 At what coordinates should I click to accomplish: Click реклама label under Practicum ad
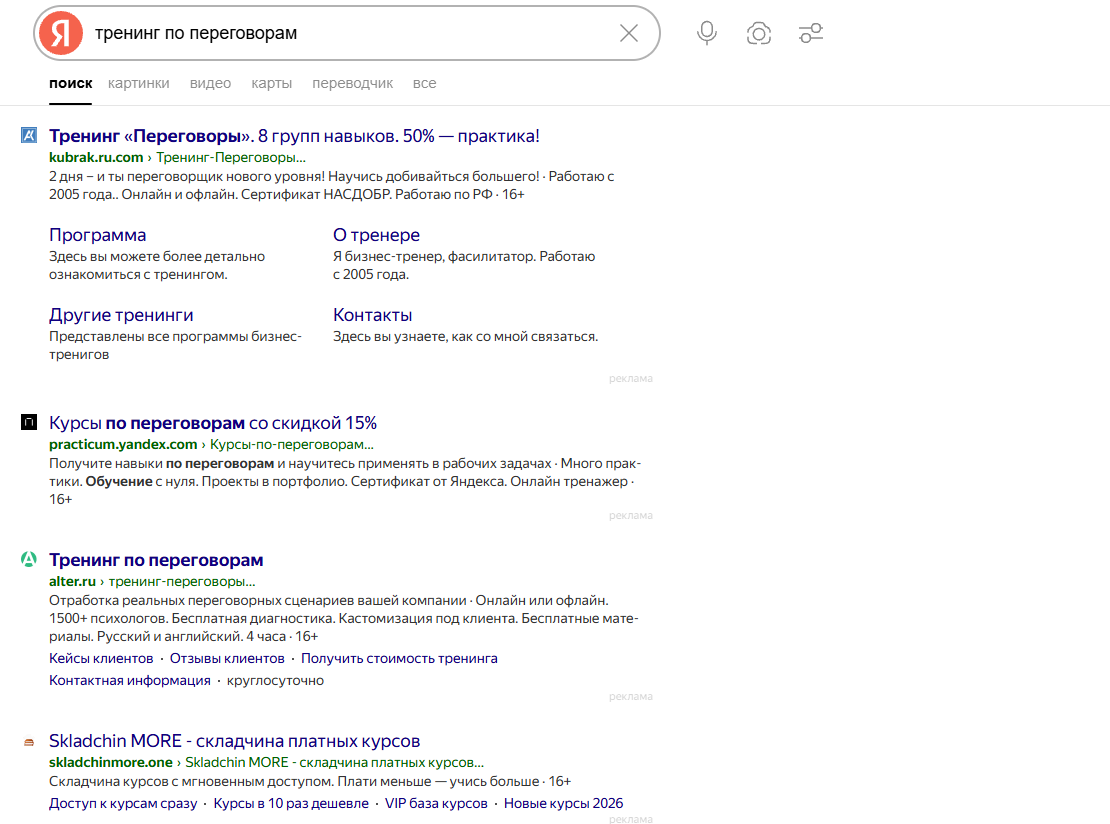click(631, 515)
